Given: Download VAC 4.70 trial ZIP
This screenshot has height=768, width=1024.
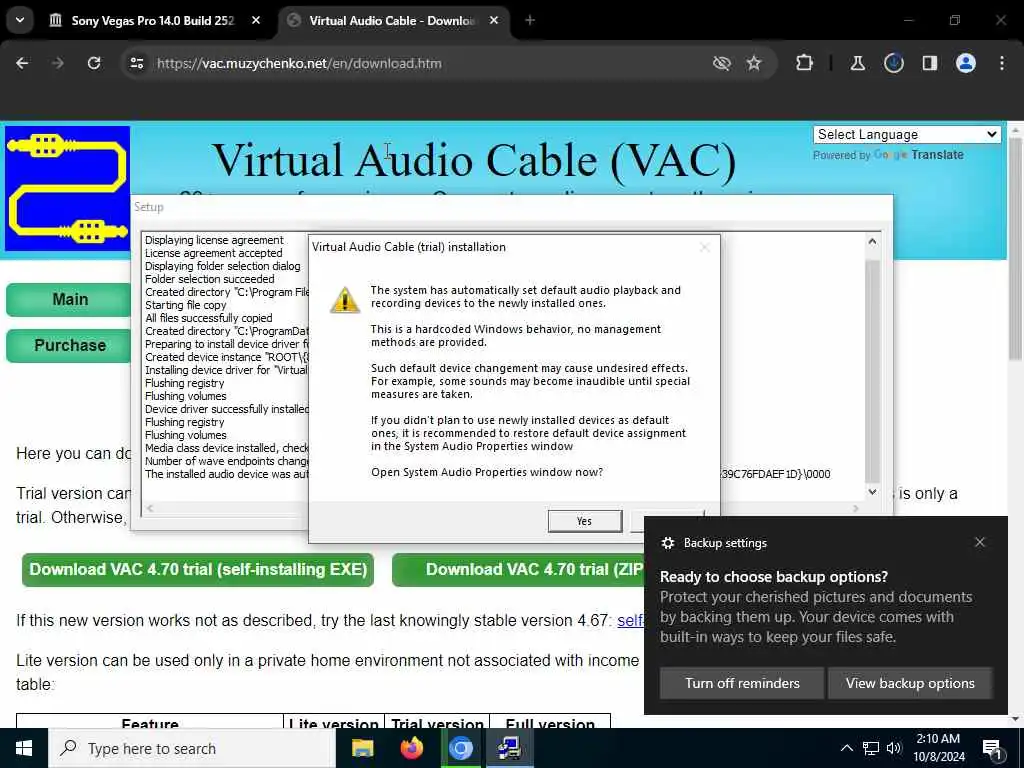Looking at the screenshot, I should [519, 569].
